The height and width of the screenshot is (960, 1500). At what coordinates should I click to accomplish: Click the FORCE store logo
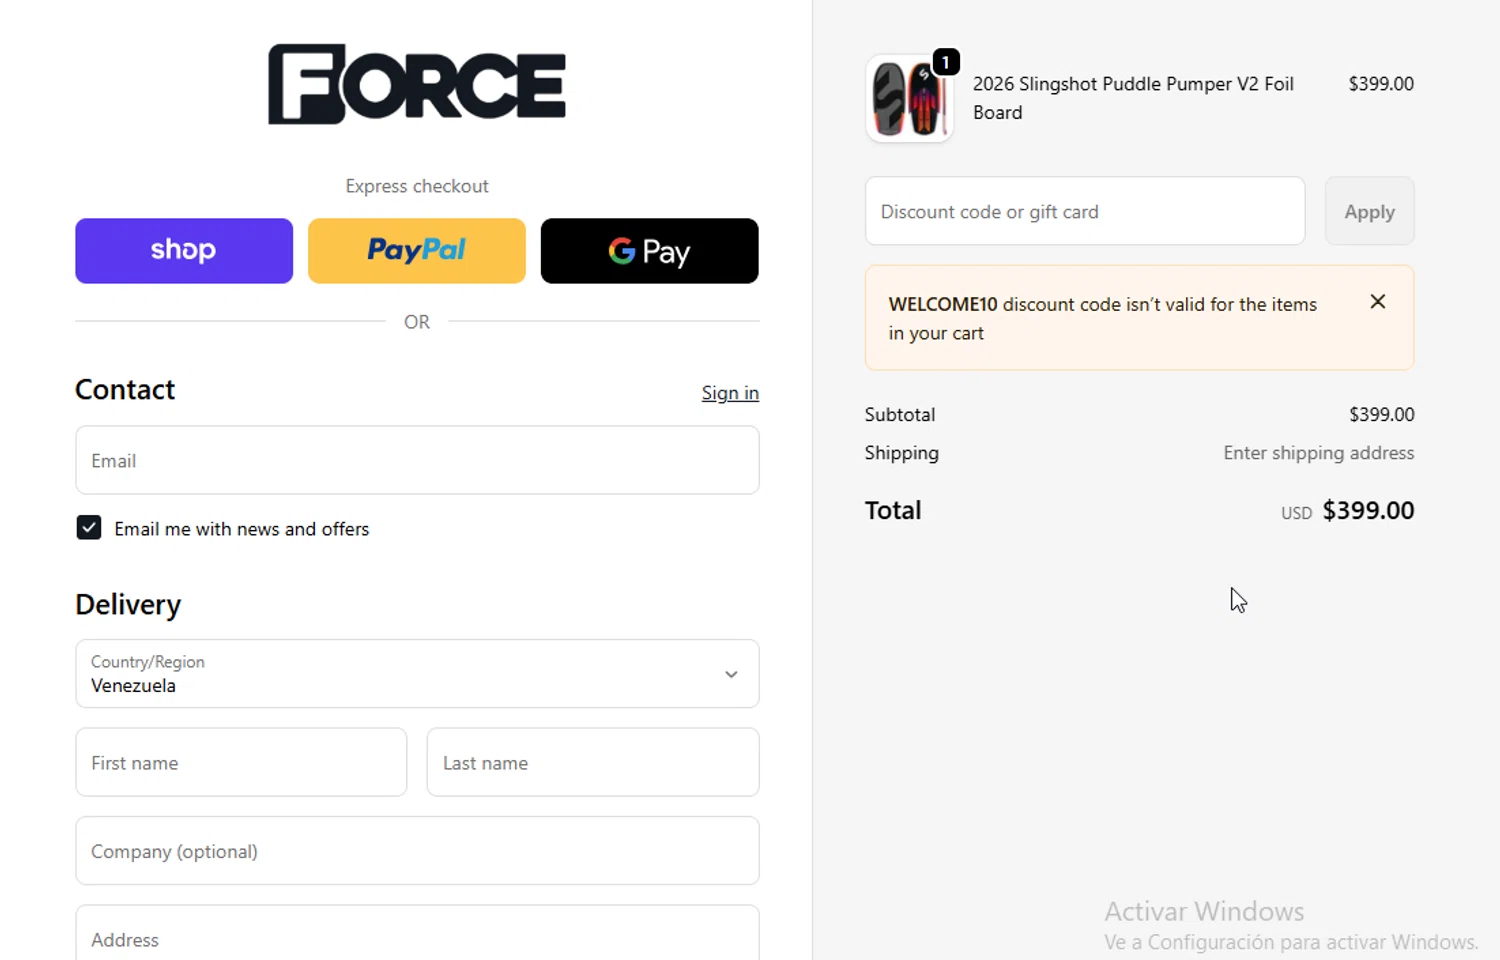coord(417,84)
